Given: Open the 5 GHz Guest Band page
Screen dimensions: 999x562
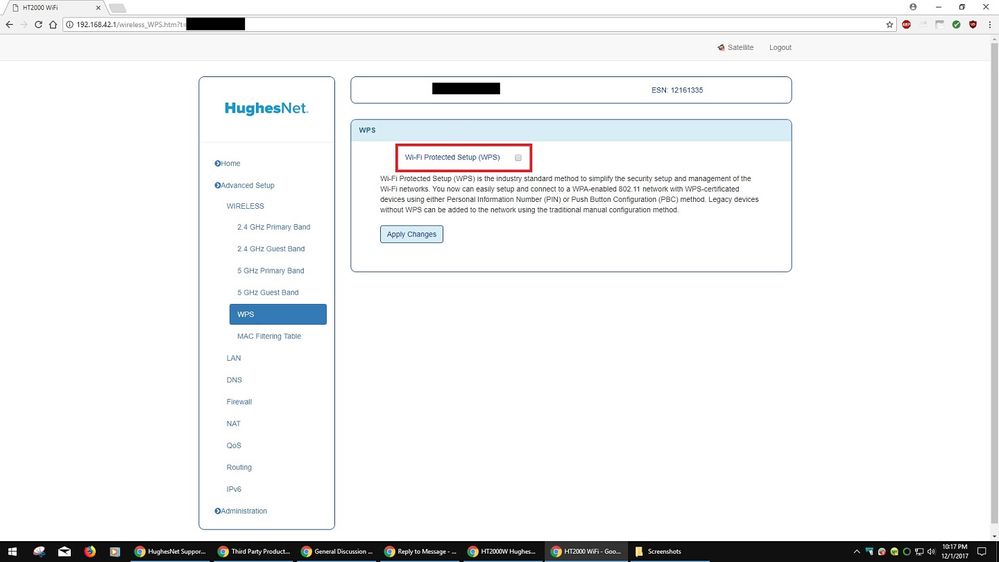Looking at the screenshot, I should (x=268, y=292).
